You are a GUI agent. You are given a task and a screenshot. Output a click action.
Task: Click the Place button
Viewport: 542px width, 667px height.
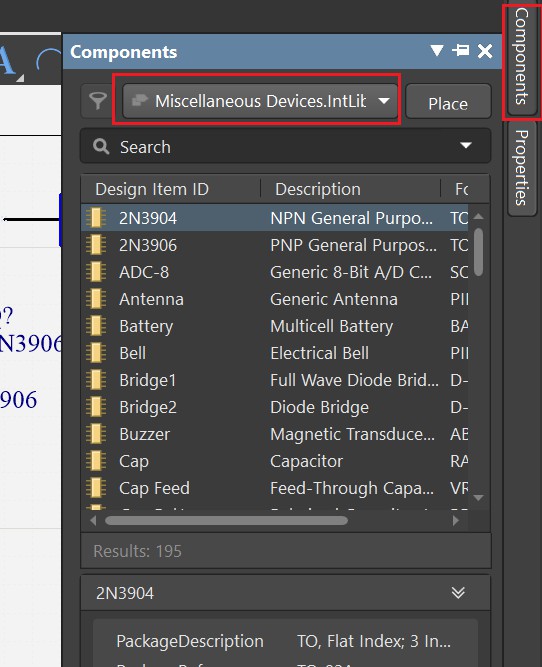(x=448, y=103)
